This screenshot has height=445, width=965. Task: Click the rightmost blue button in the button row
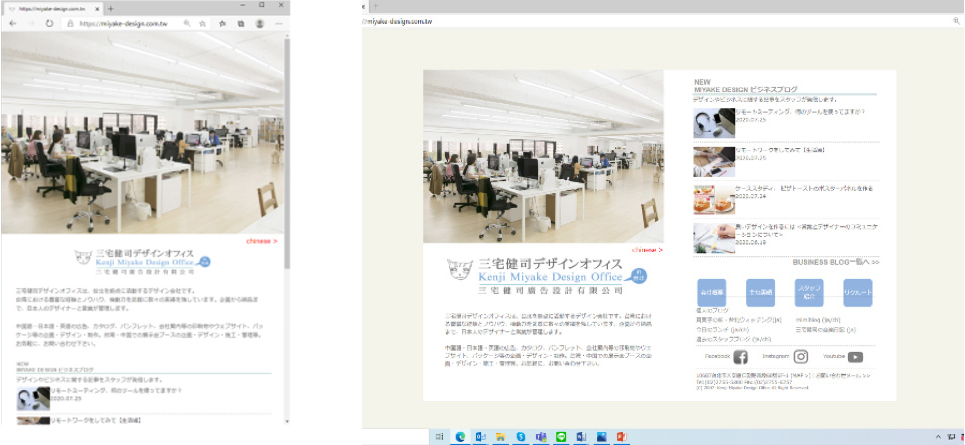coord(857,292)
